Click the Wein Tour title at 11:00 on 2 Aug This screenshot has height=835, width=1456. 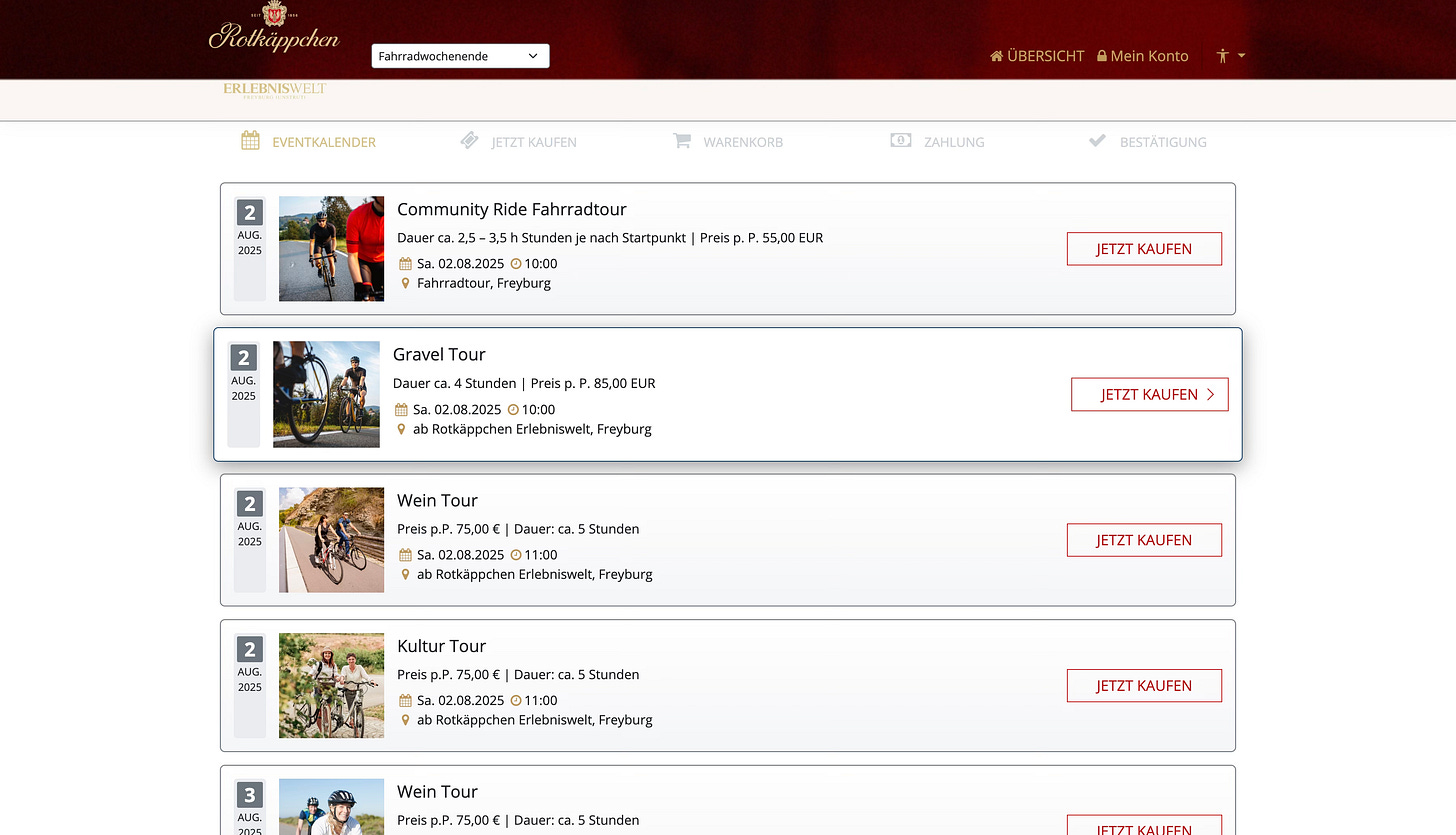(x=437, y=500)
